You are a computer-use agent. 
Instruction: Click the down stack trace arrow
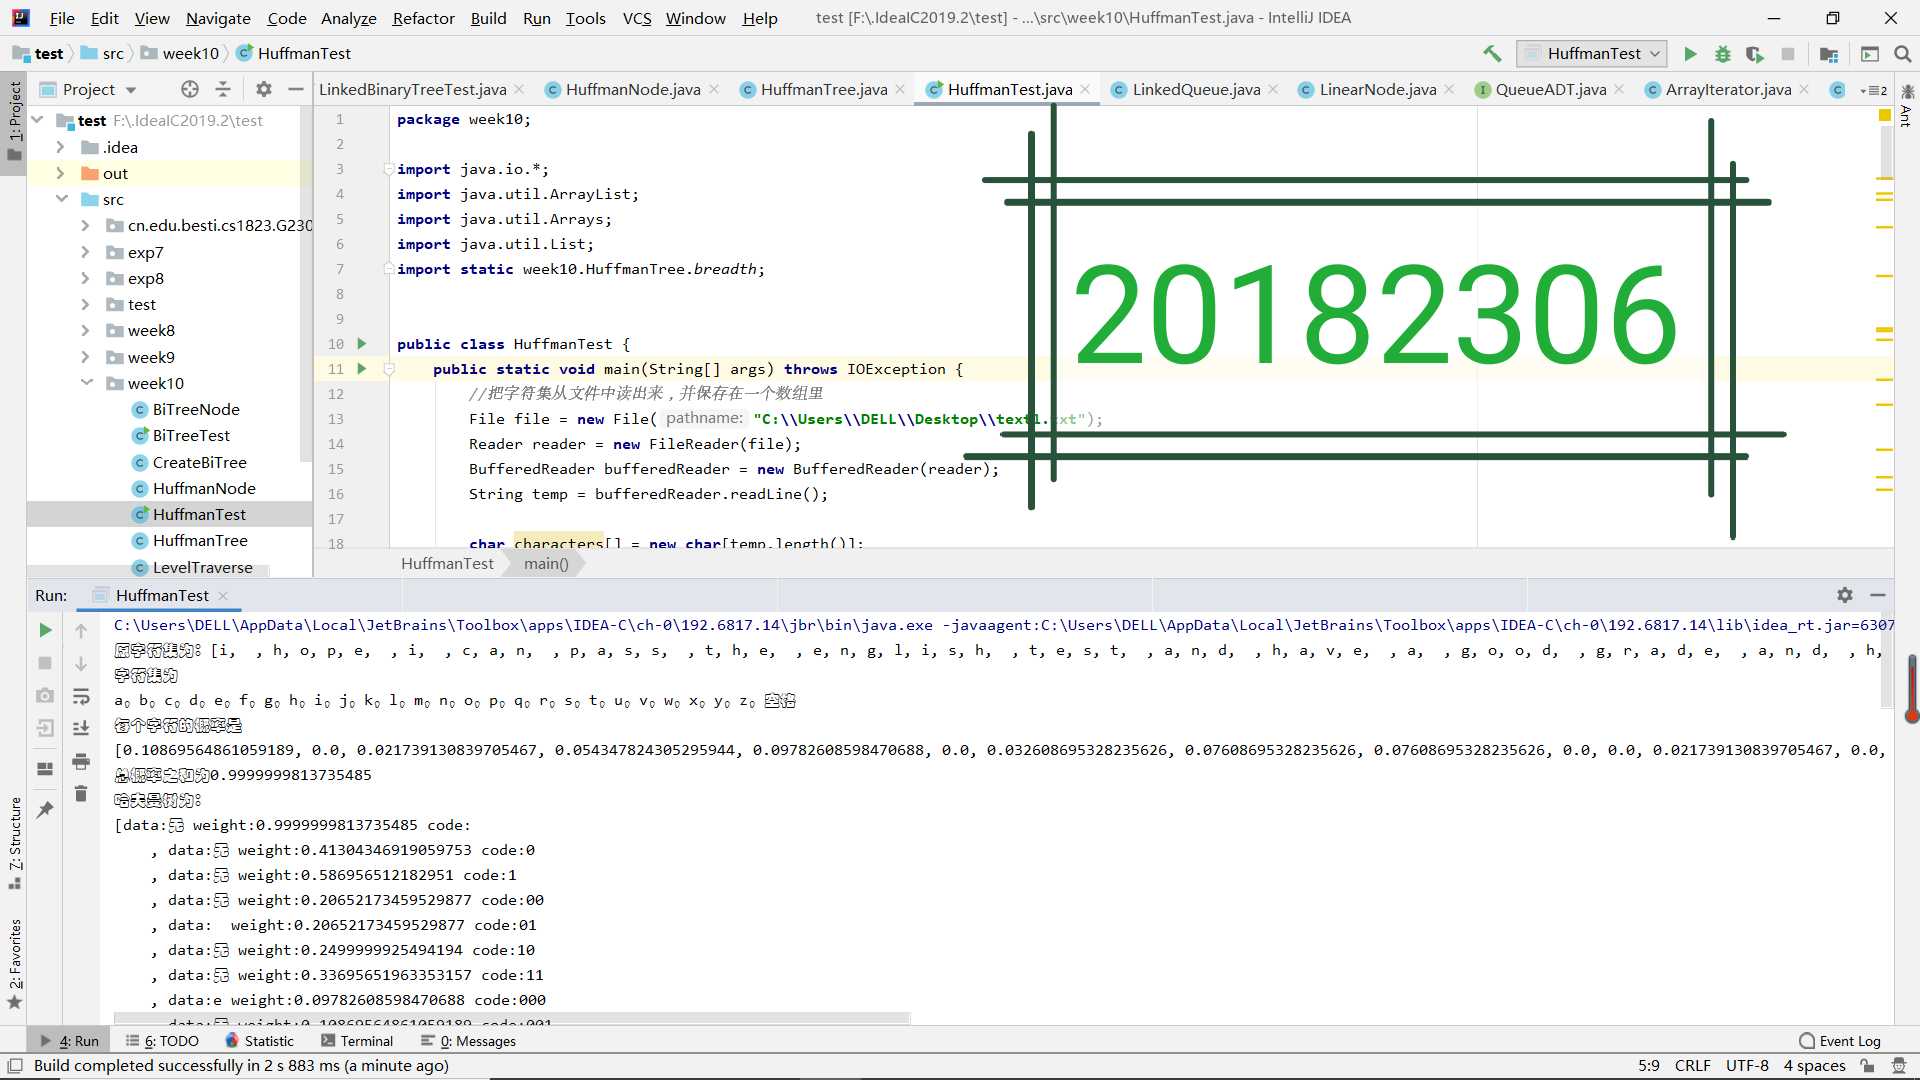pos(81,663)
